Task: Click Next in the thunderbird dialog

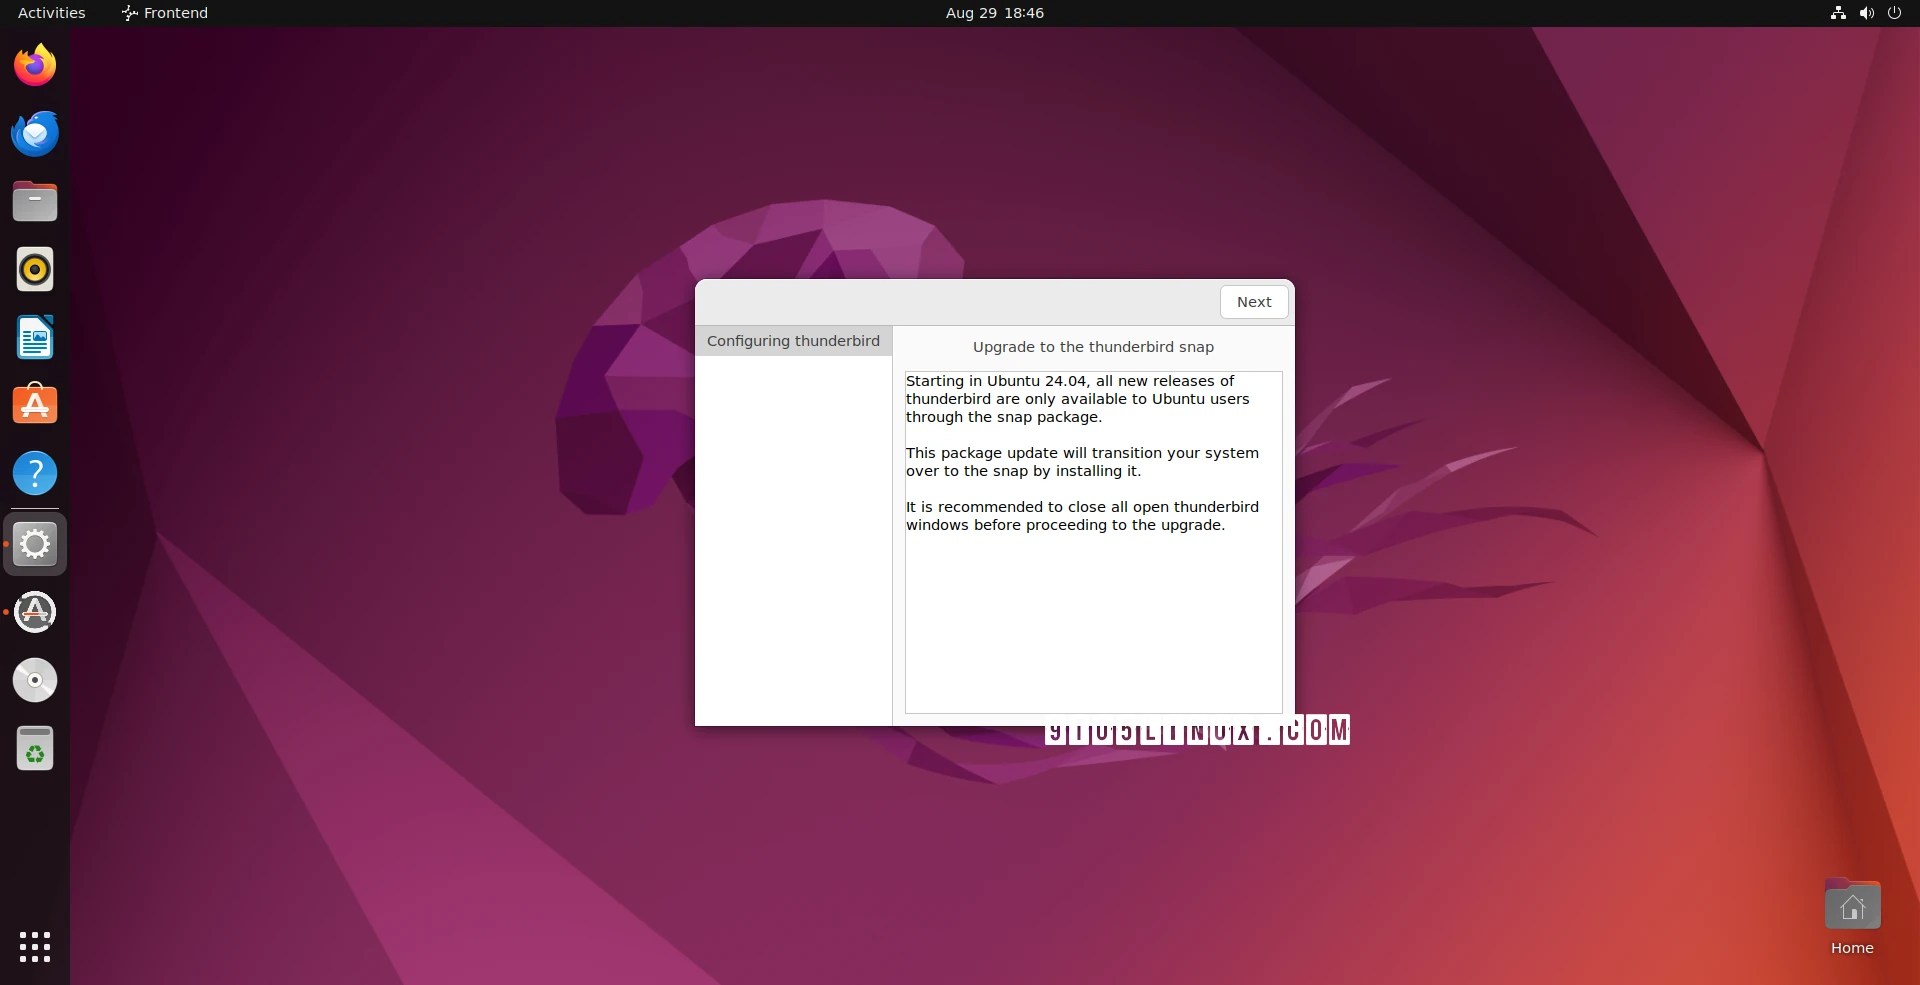Action: point(1254,302)
